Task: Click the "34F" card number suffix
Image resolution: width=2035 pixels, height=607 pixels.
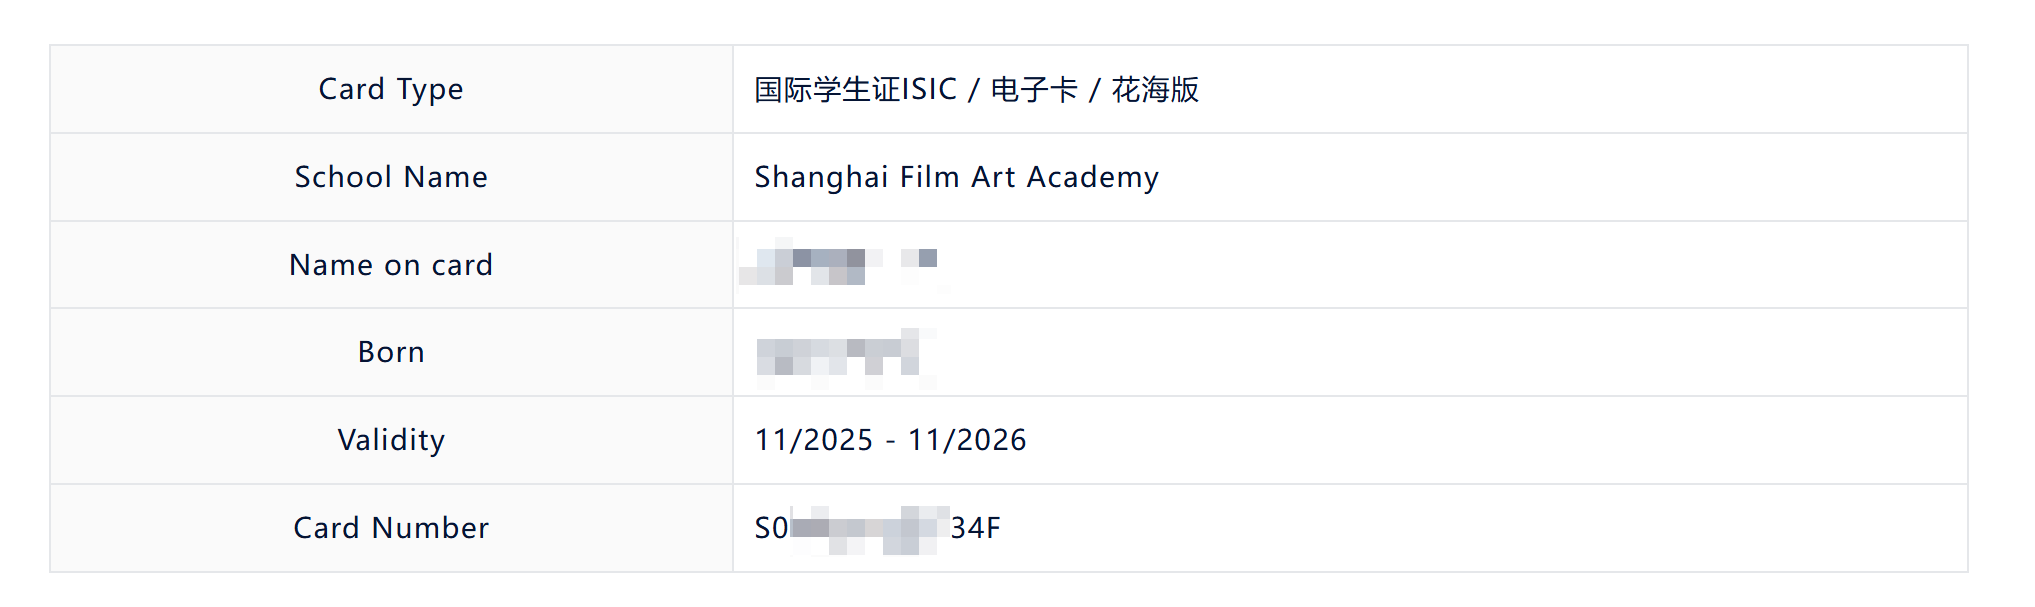Action: [x=975, y=528]
